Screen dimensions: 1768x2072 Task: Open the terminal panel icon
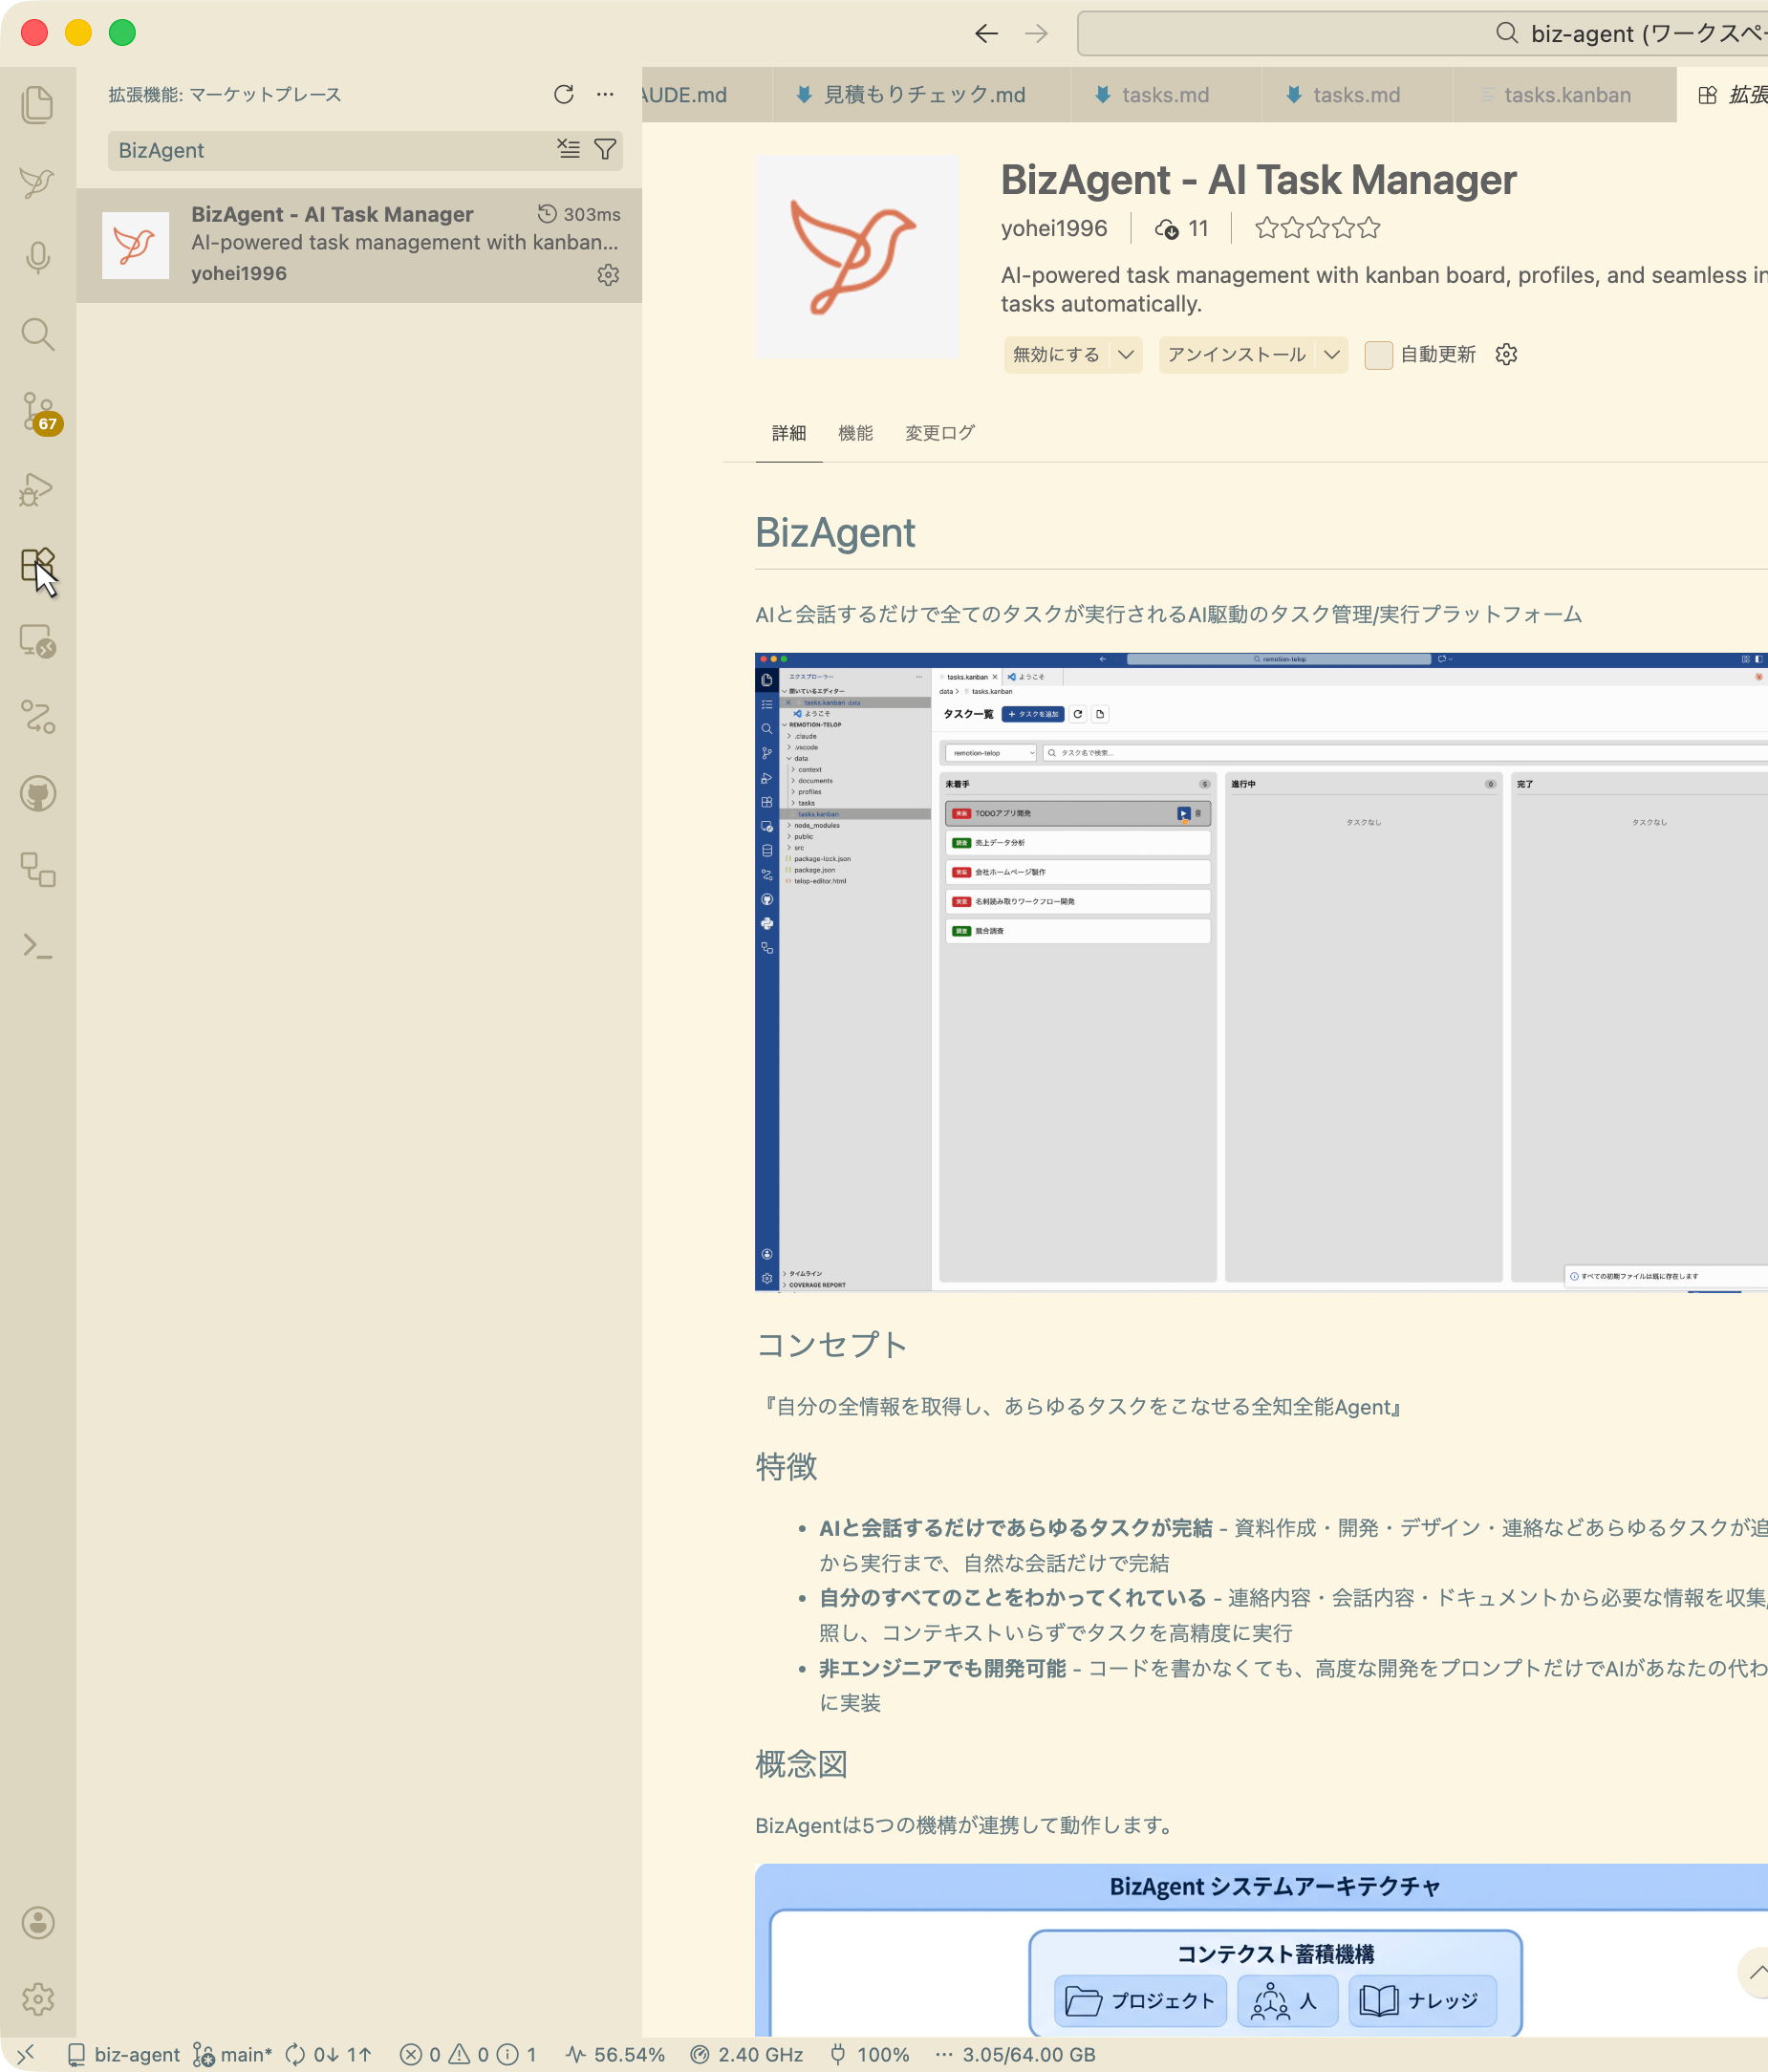pyautogui.click(x=38, y=948)
